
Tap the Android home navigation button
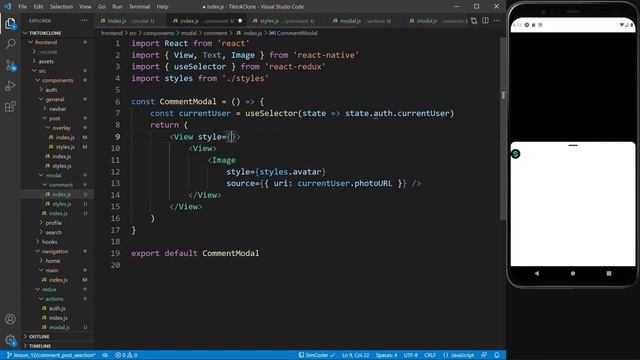coord(573,273)
